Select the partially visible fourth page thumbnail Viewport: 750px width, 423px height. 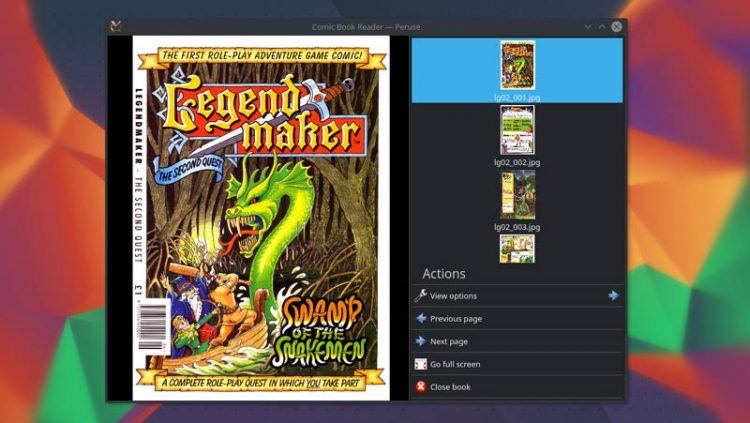tap(517, 249)
